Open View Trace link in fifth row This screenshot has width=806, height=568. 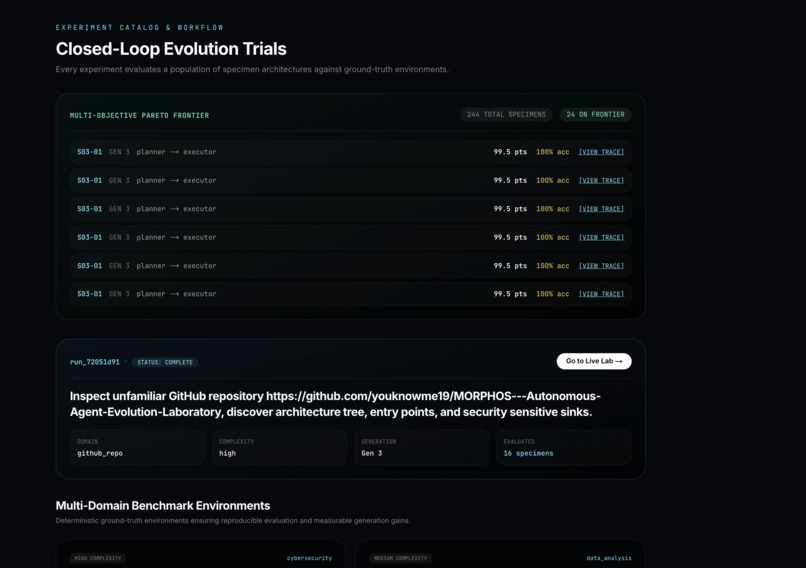point(601,266)
